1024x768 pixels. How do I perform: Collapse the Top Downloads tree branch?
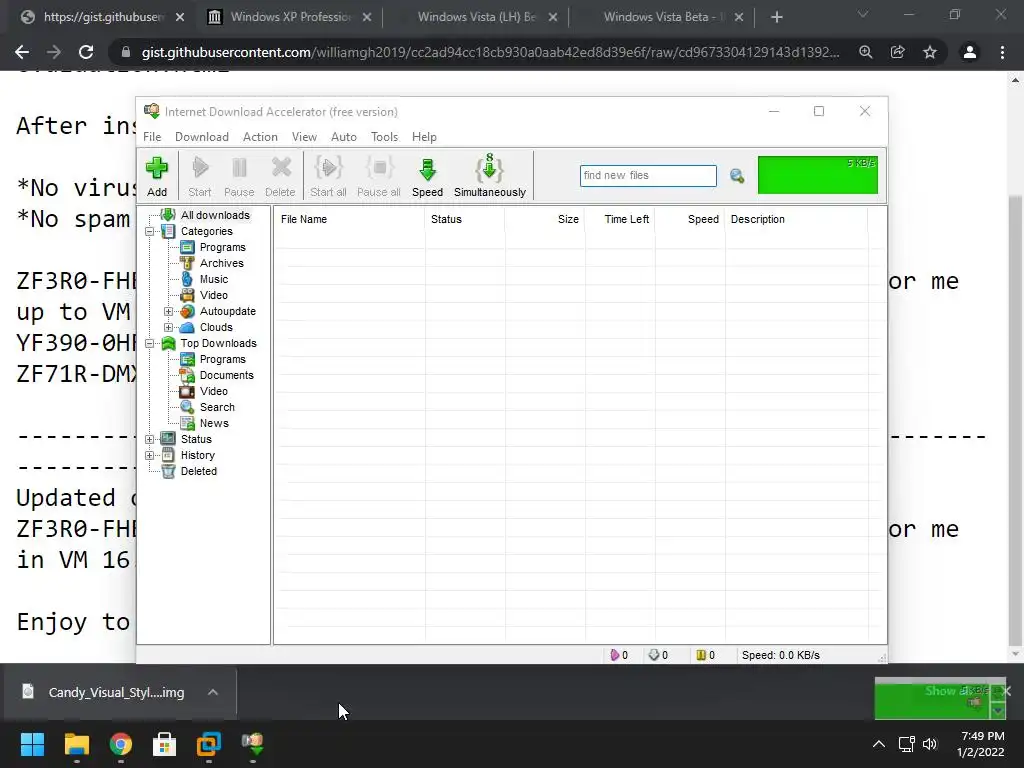coord(150,343)
